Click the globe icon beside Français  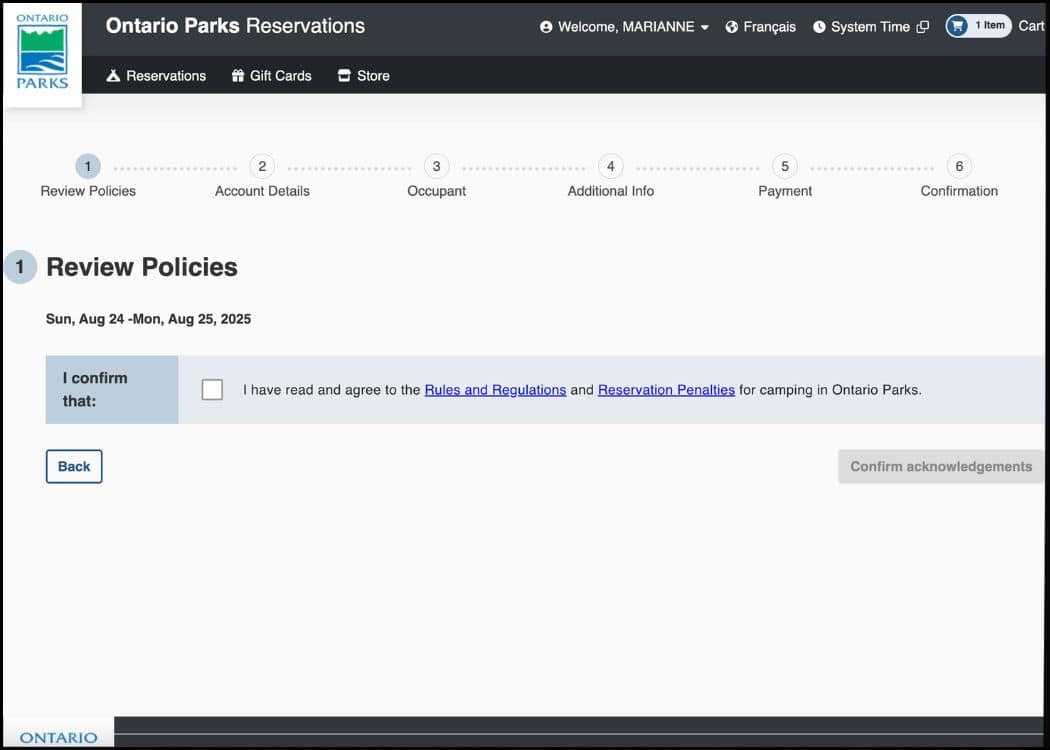[732, 27]
